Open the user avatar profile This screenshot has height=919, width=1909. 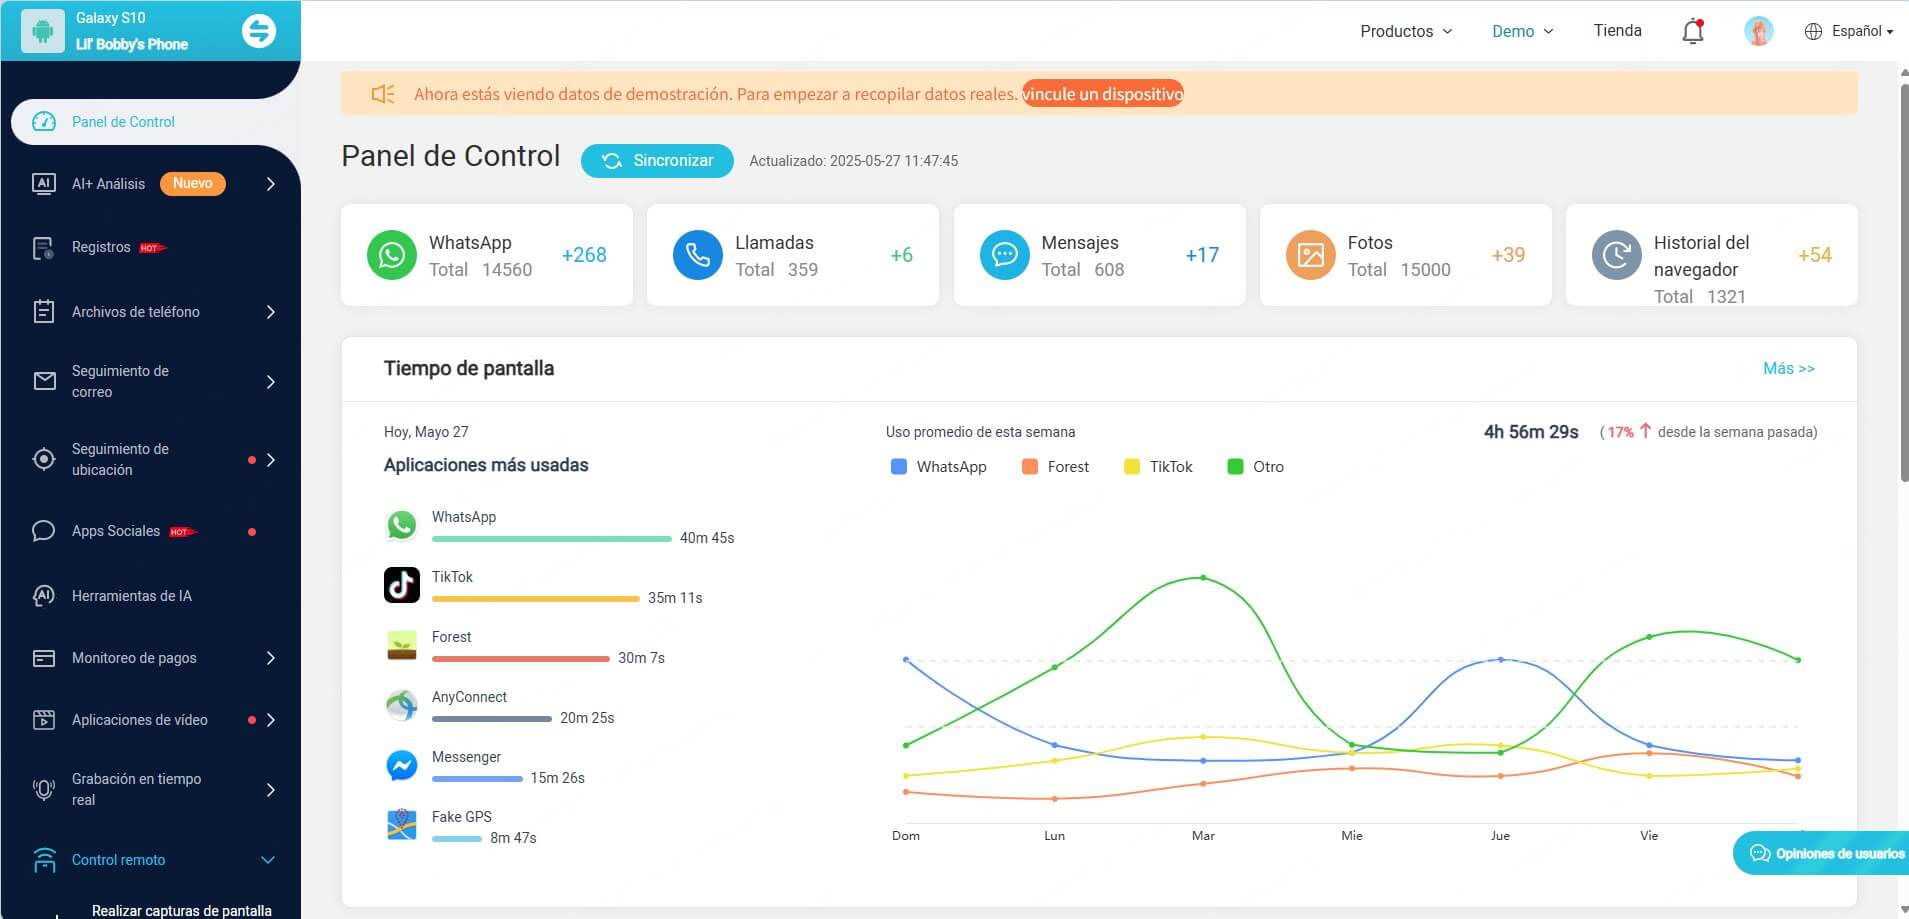tap(1759, 31)
